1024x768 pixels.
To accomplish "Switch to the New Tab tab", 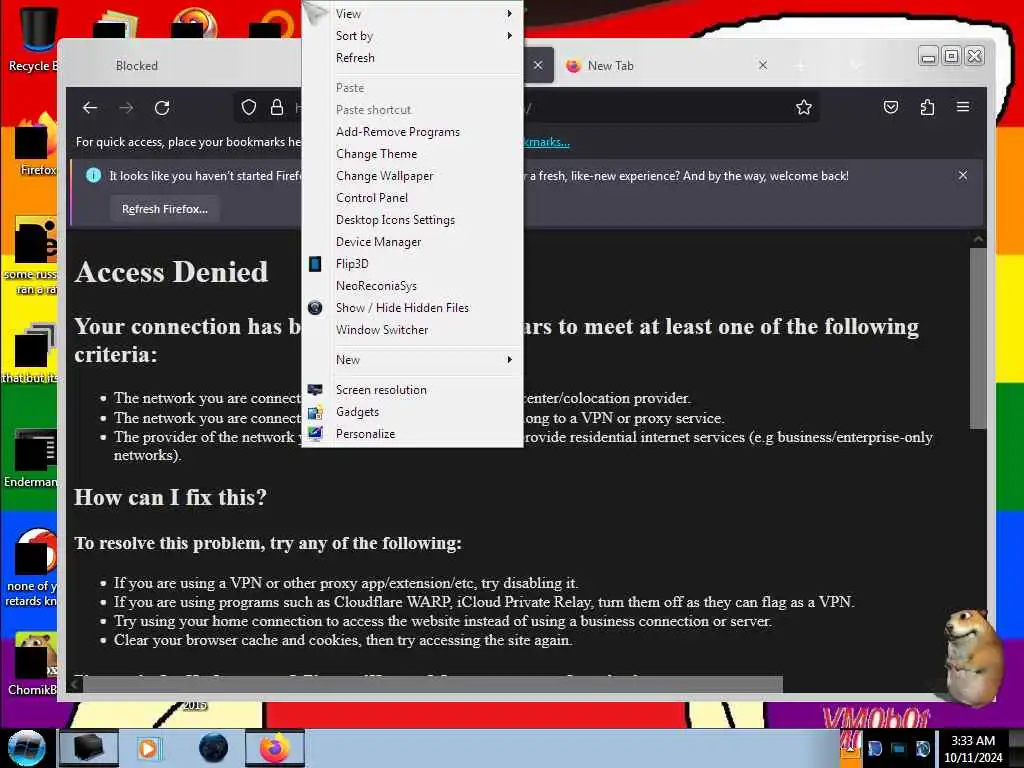I will (x=666, y=65).
